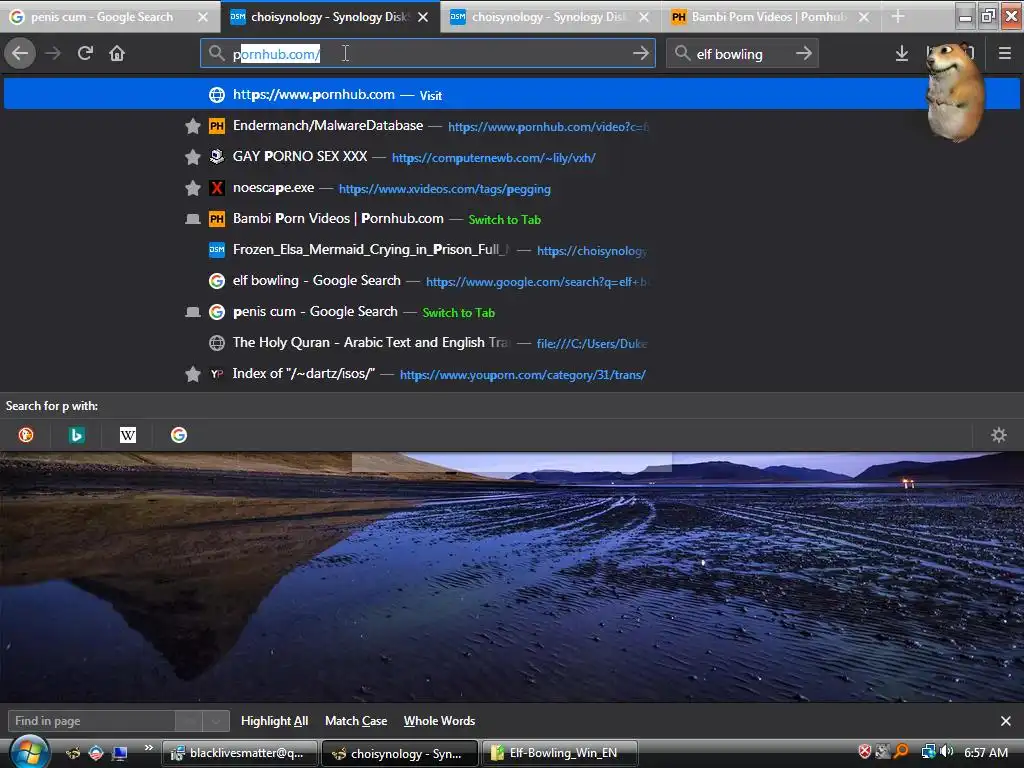This screenshot has height=768, width=1024.
Task: Open search settings gear icon
Action: pyautogui.click(x=999, y=435)
